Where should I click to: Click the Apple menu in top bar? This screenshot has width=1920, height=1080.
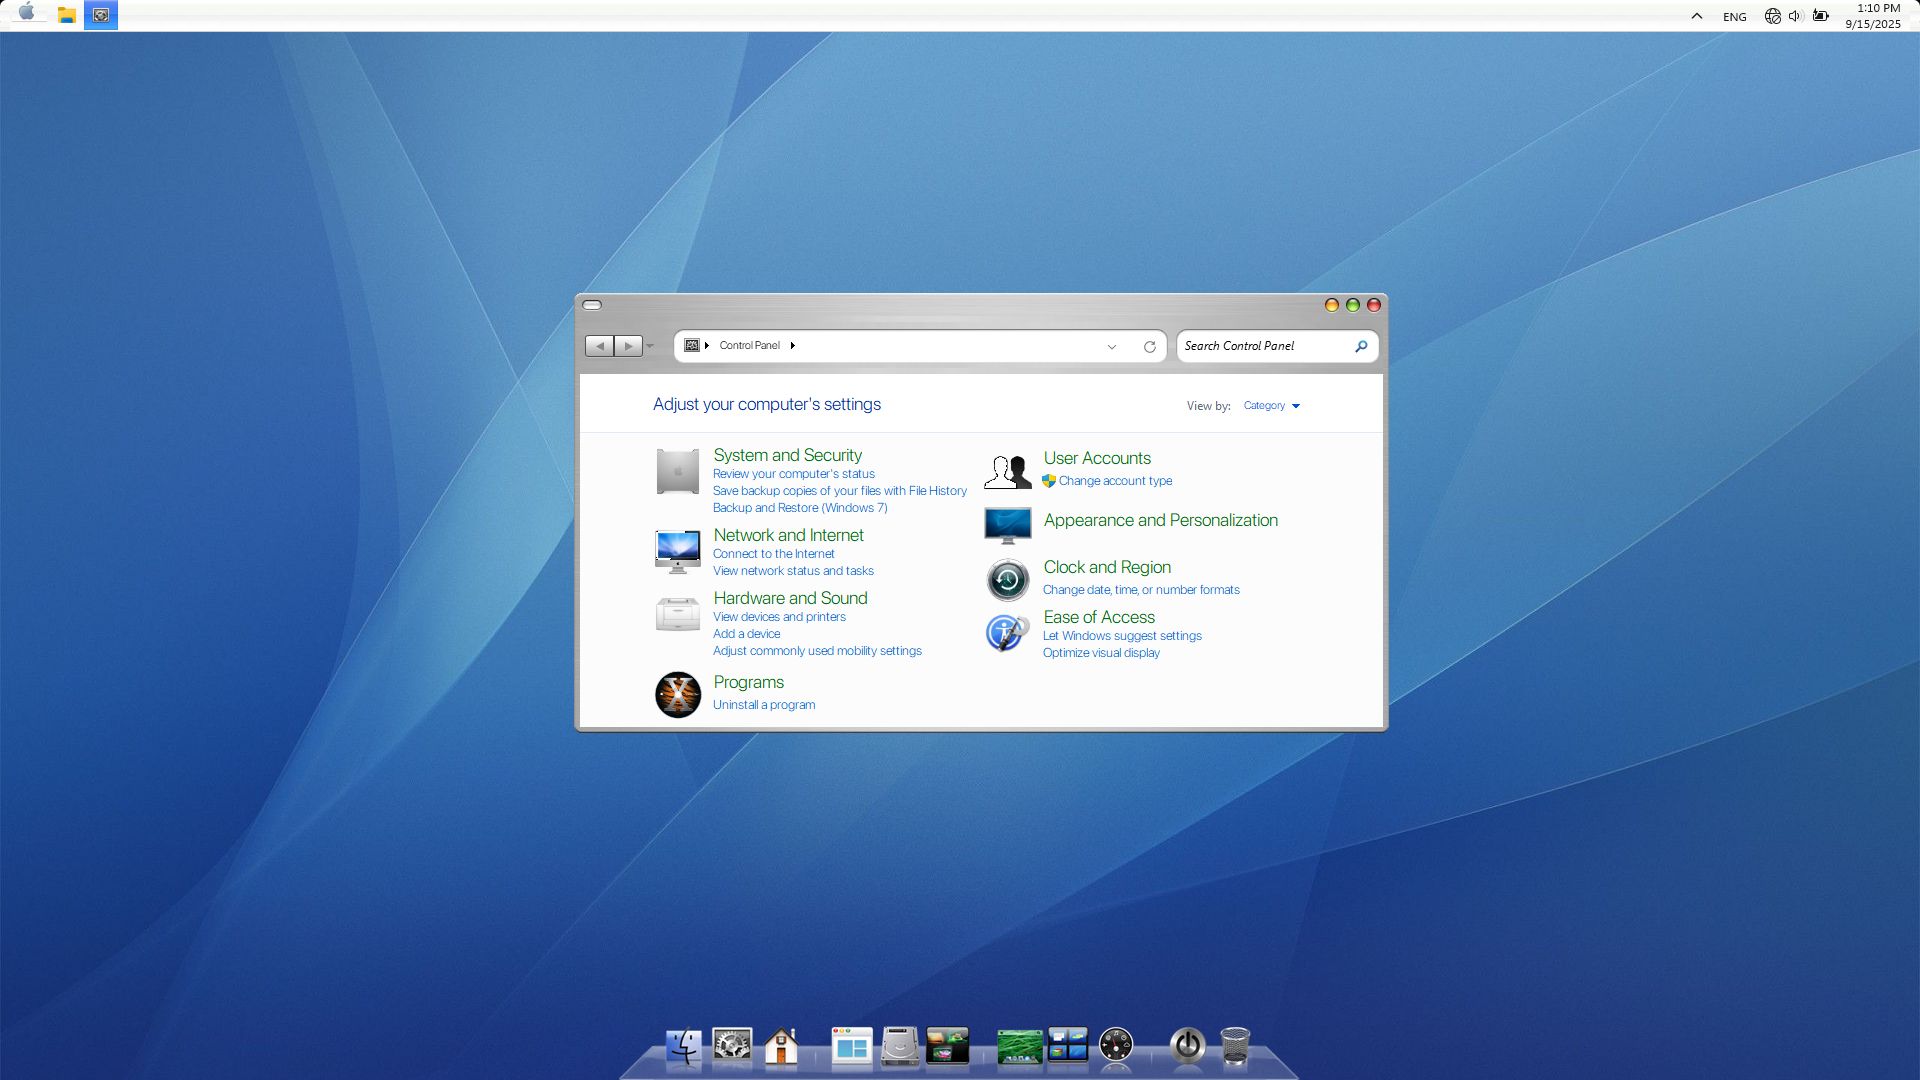coord(27,13)
